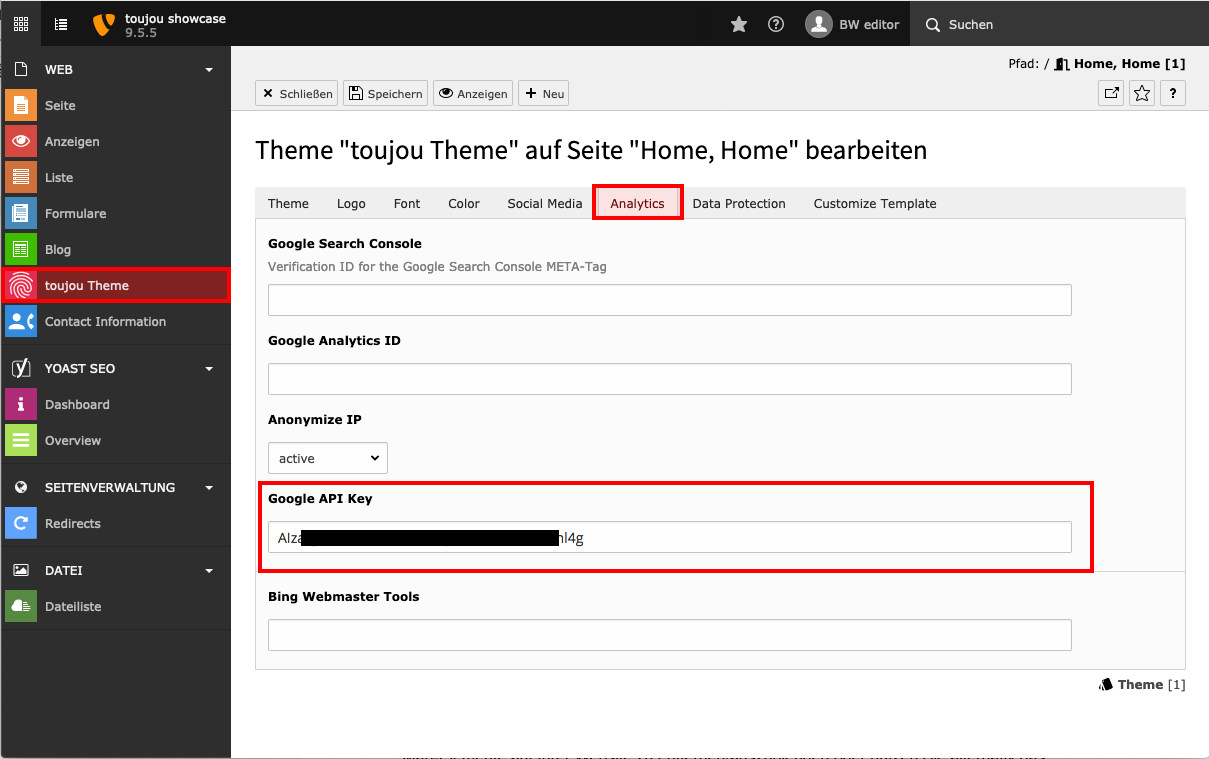Open the help question mark in top bar
The width and height of the screenshot is (1209, 759).
pos(776,25)
